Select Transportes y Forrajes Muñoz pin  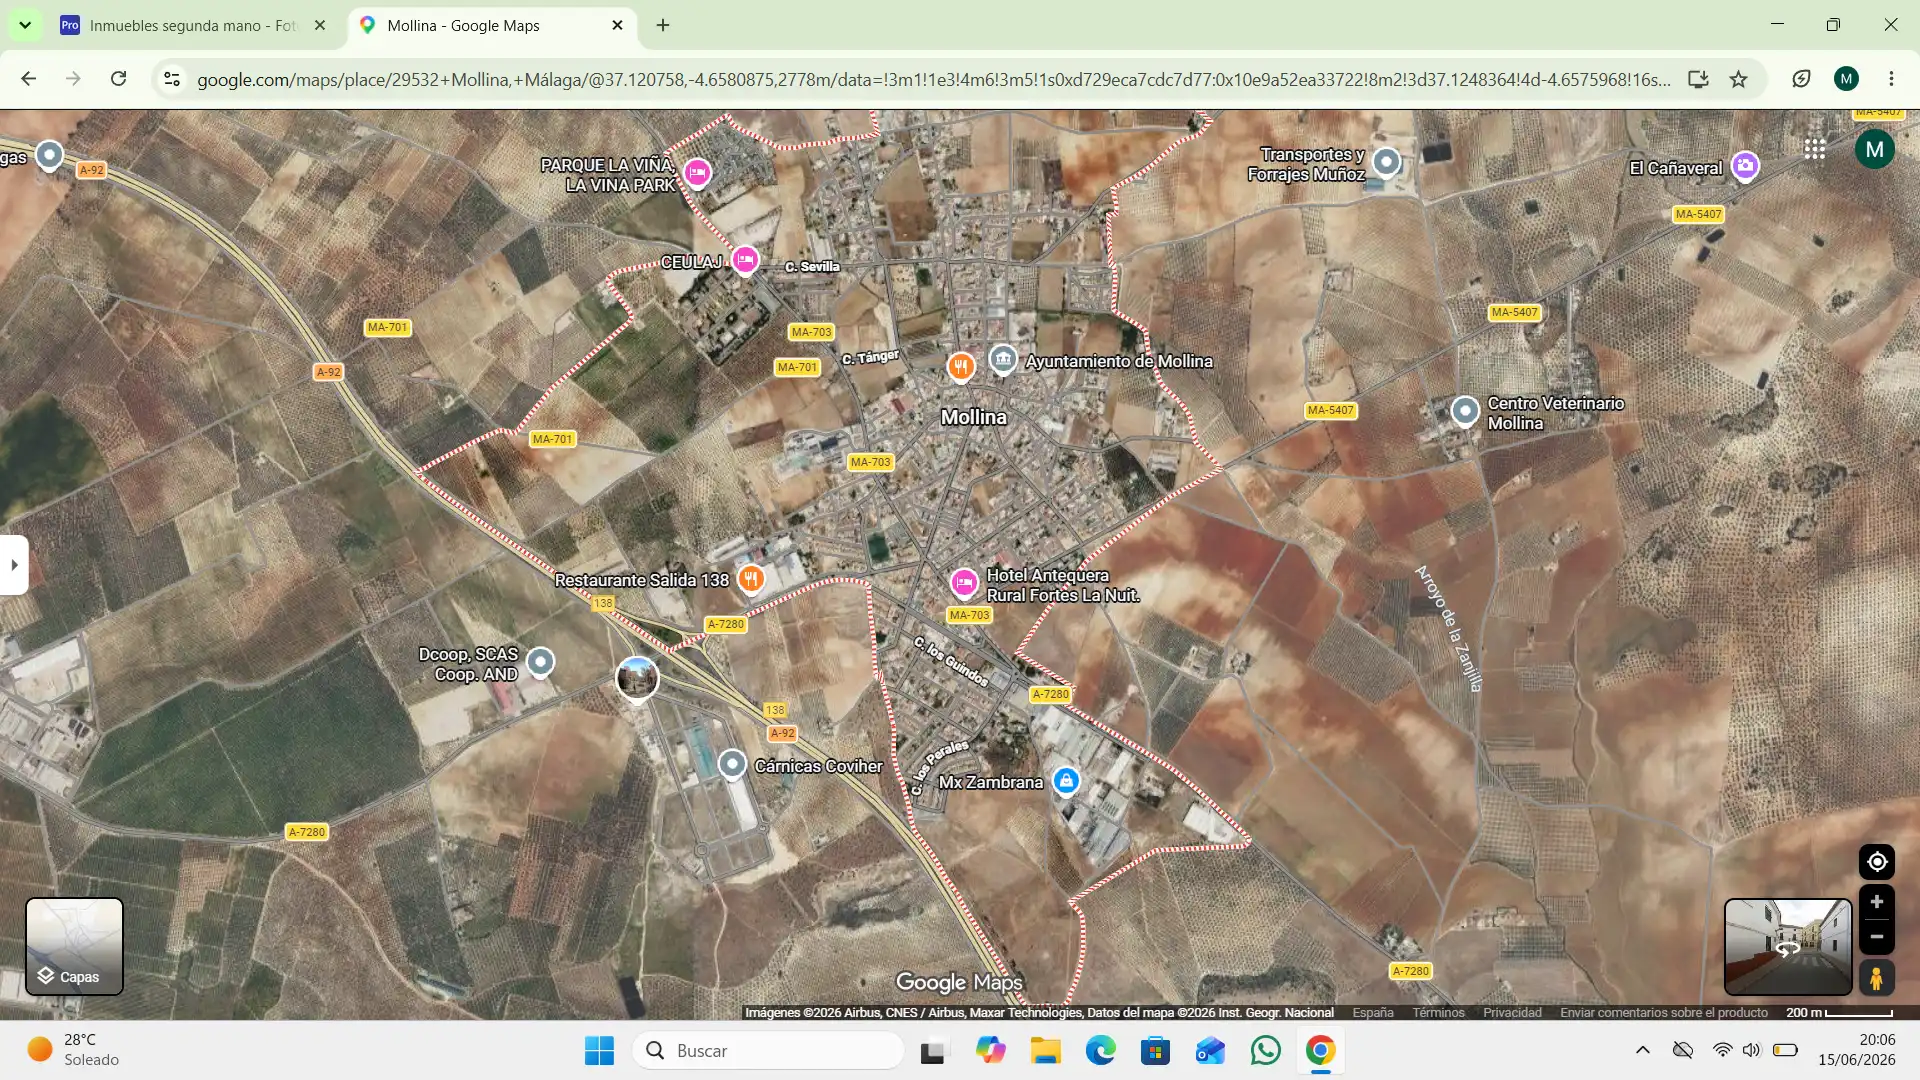[x=1386, y=161]
